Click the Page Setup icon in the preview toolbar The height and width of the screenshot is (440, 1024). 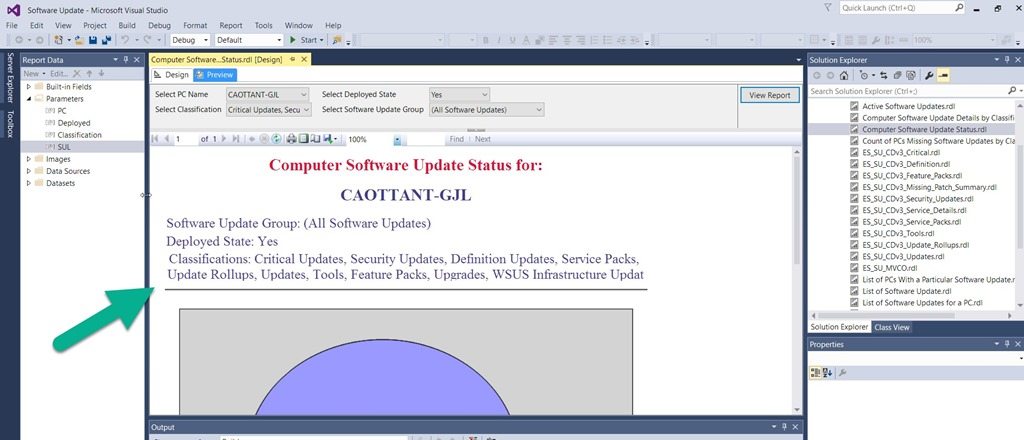pyautogui.click(x=314, y=139)
